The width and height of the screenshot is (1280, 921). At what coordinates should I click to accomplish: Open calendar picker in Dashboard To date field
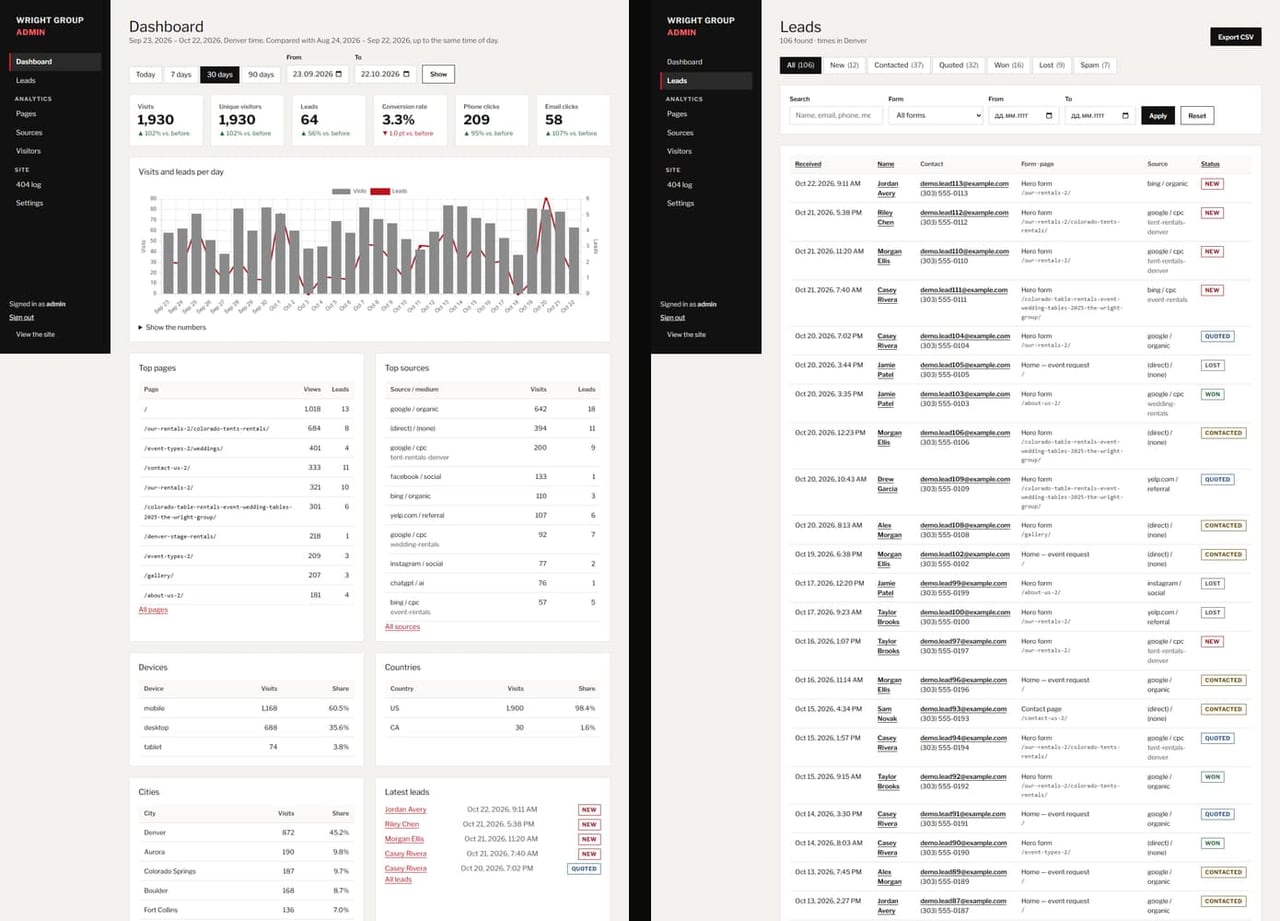click(408, 74)
